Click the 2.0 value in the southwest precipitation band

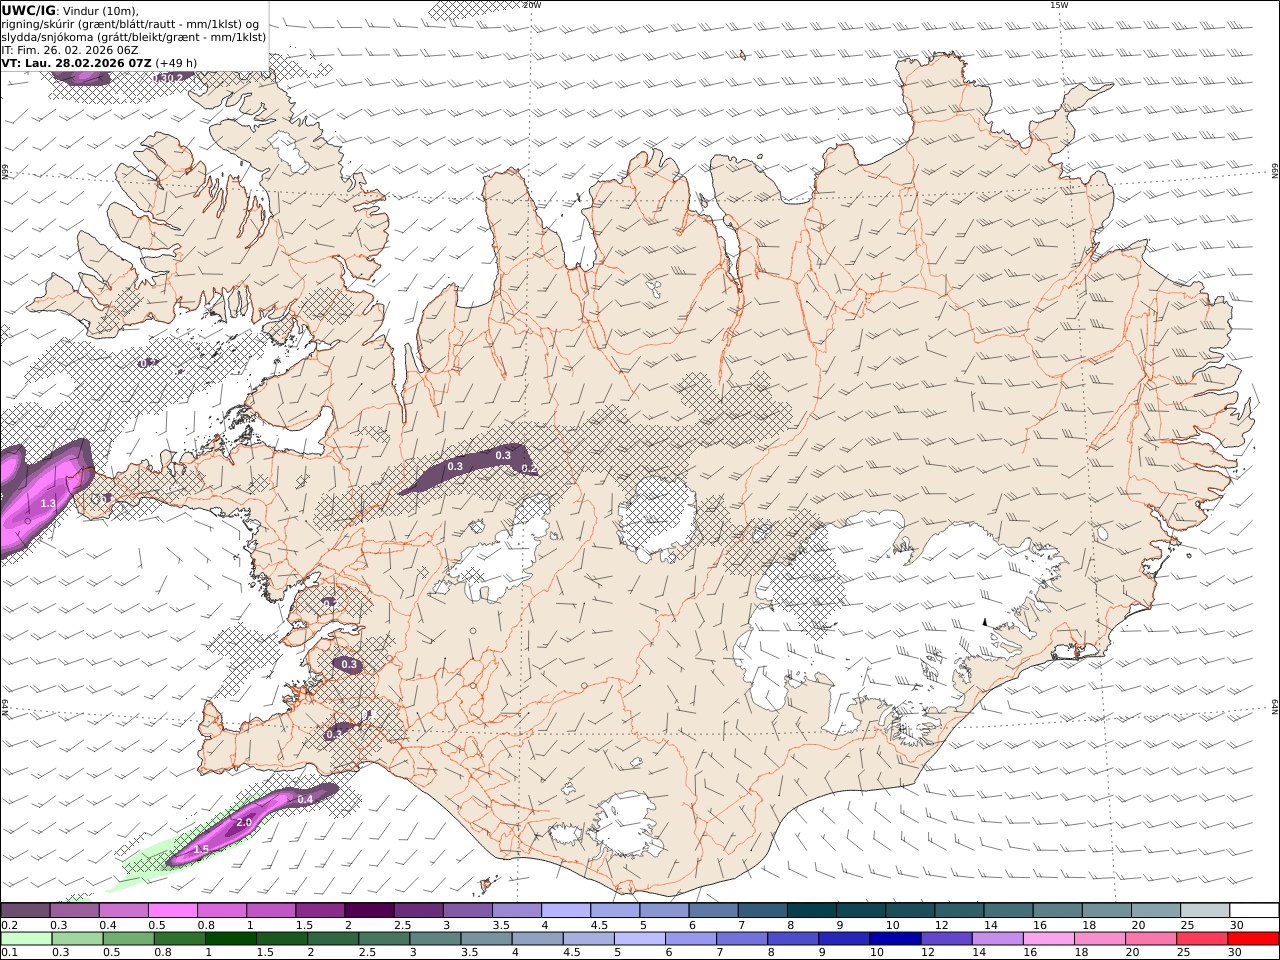243,823
